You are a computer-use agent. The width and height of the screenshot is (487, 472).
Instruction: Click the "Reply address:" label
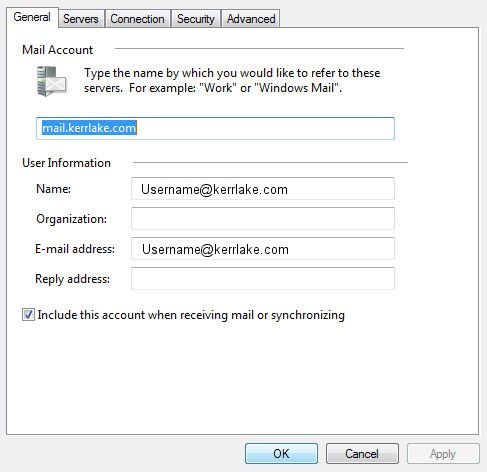[x=72, y=279]
